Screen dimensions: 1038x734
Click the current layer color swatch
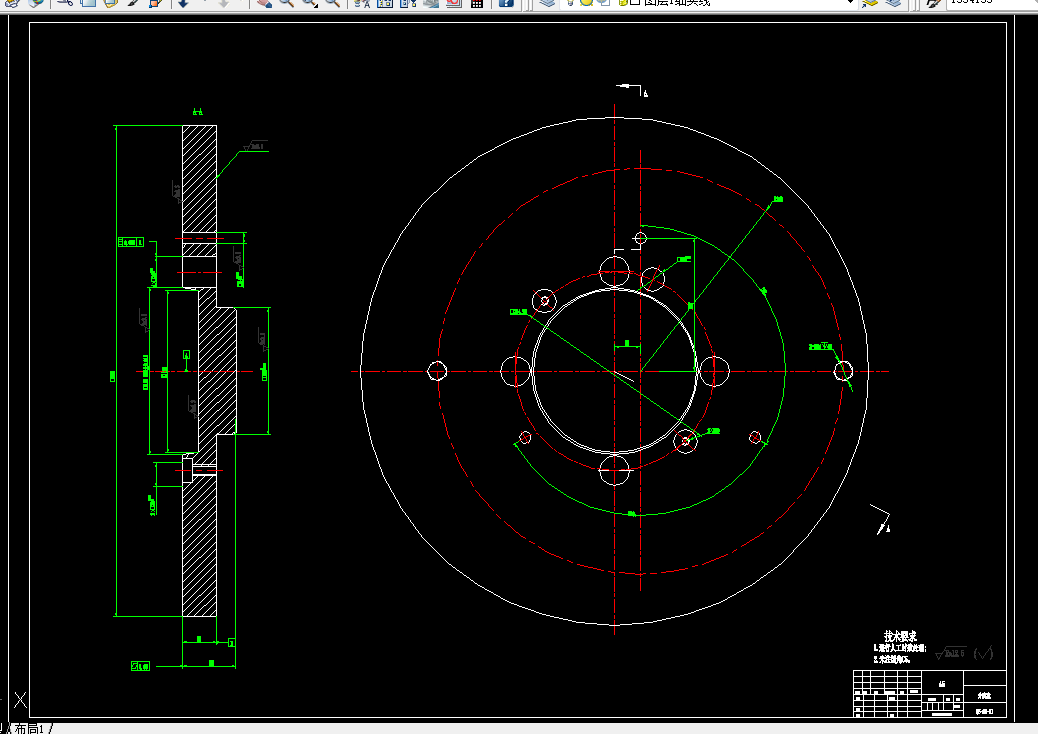[635, 2]
